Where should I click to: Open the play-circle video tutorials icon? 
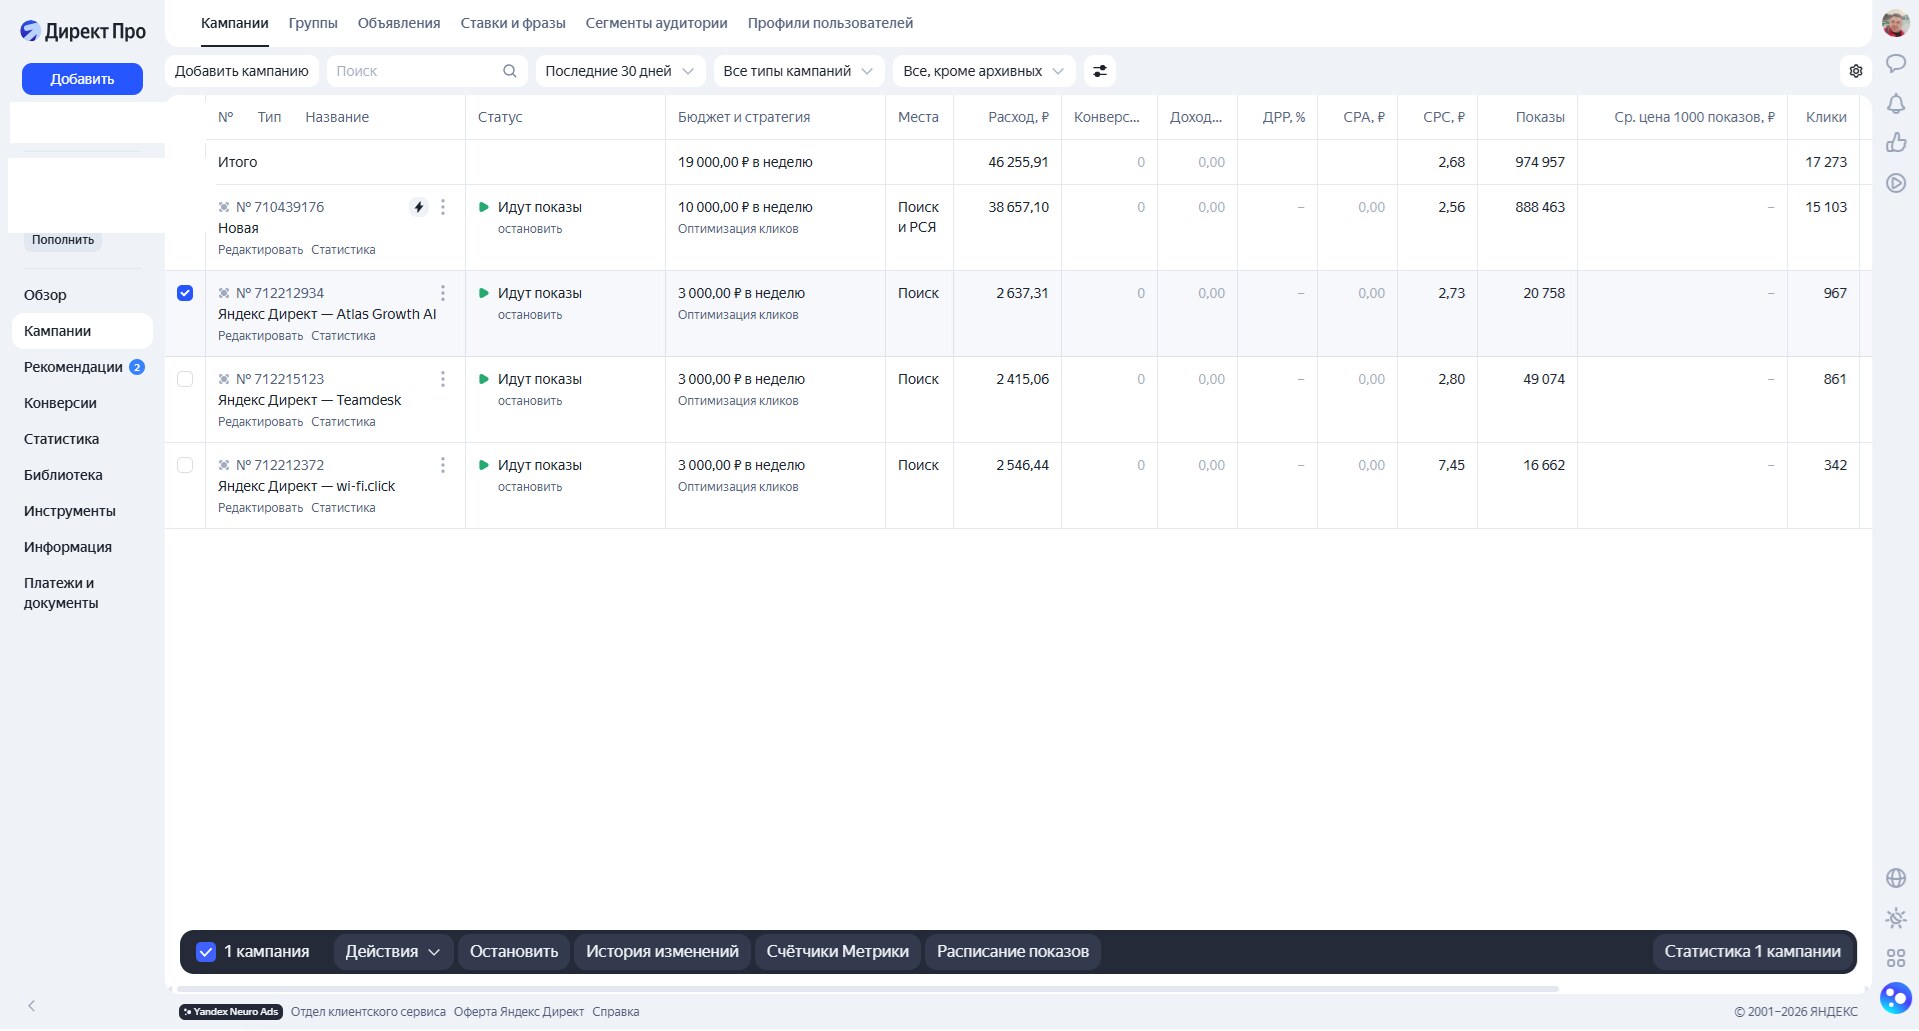(x=1895, y=183)
